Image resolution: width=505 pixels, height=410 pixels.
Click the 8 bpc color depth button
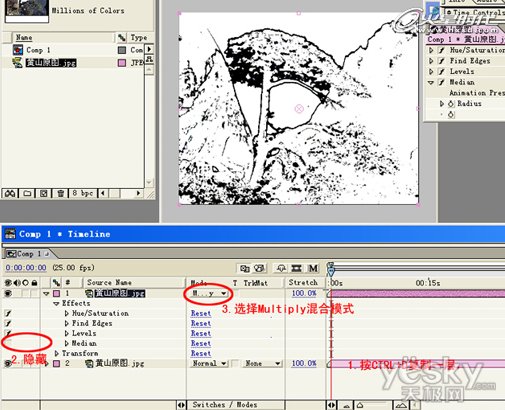(82, 193)
